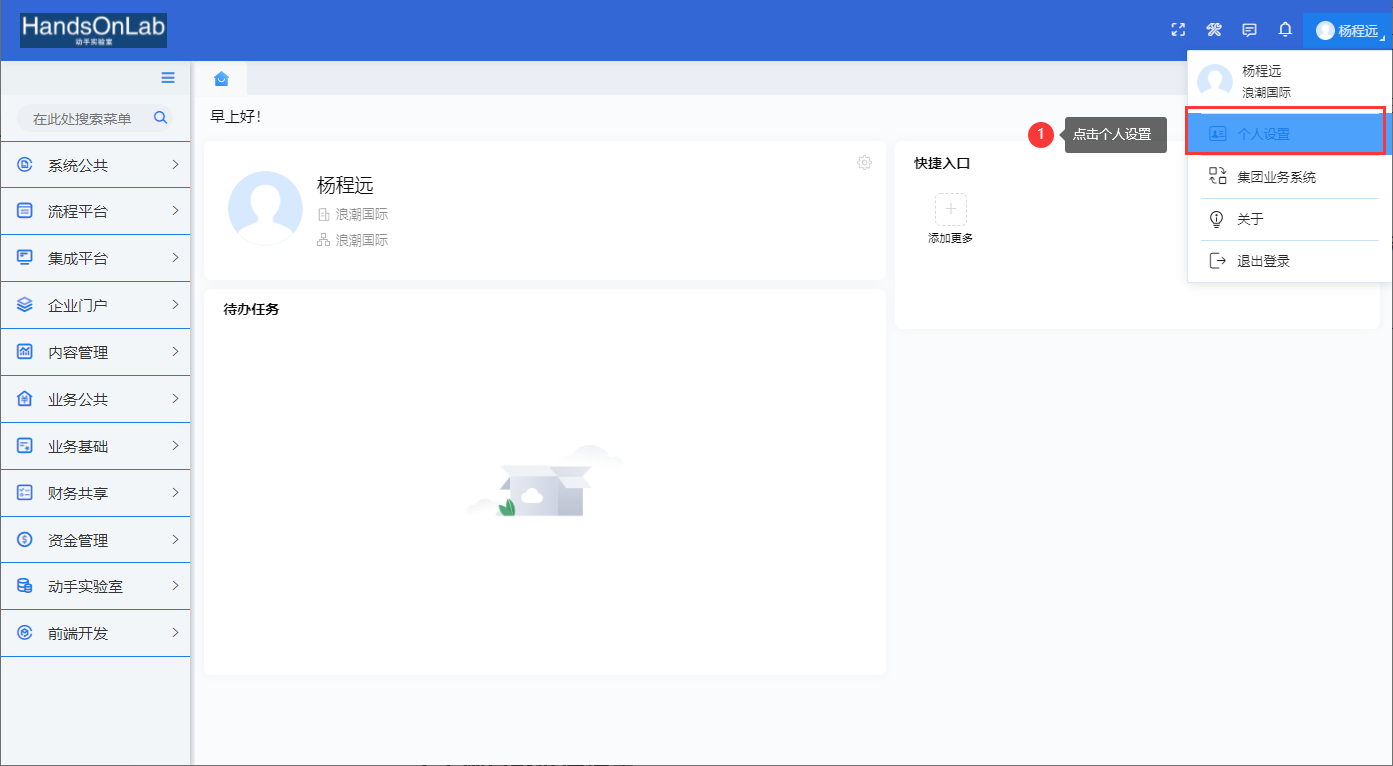This screenshot has width=1393, height=766.
Task: Click the menu search input field
Action: pos(95,118)
